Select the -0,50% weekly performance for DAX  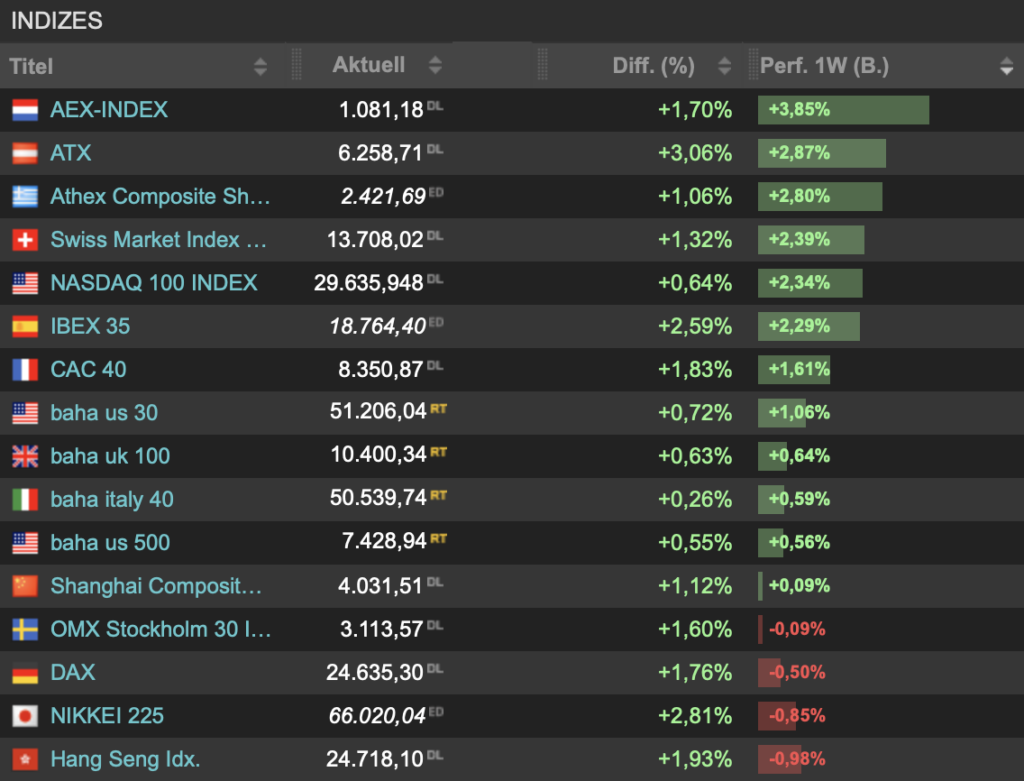tap(797, 673)
